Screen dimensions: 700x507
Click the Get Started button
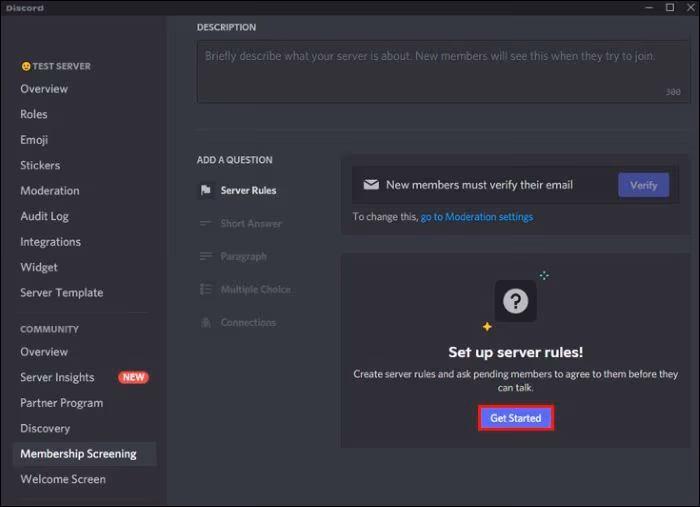point(516,418)
